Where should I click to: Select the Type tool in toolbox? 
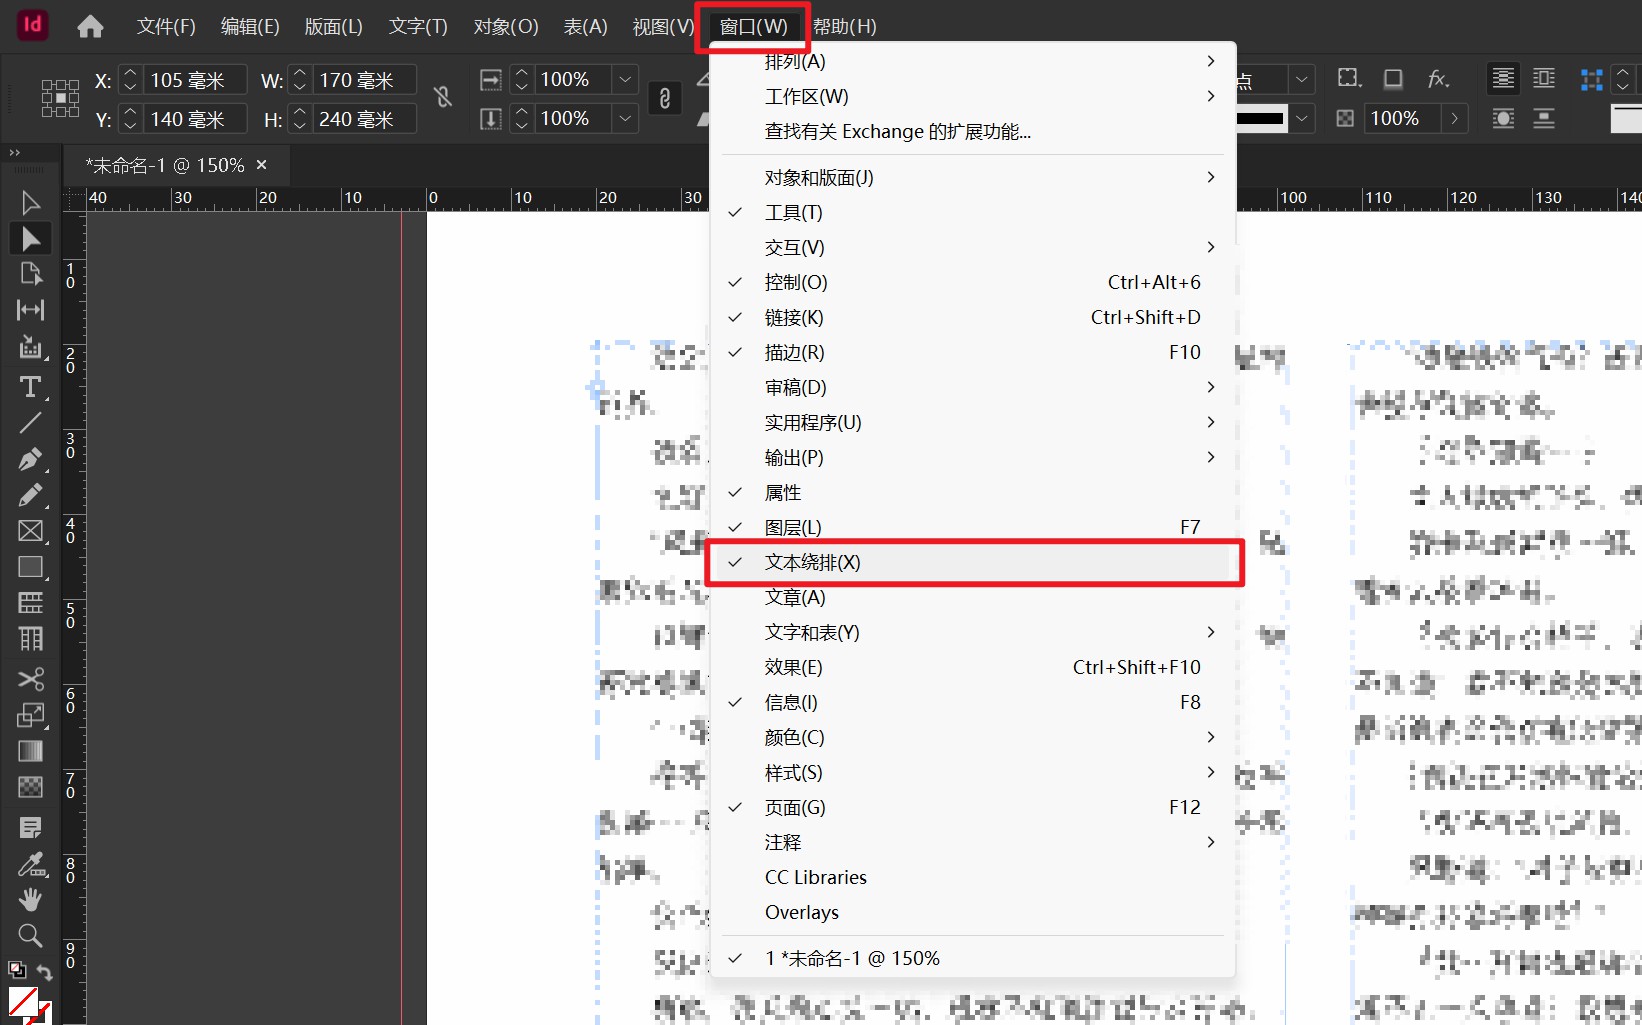(30, 387)
